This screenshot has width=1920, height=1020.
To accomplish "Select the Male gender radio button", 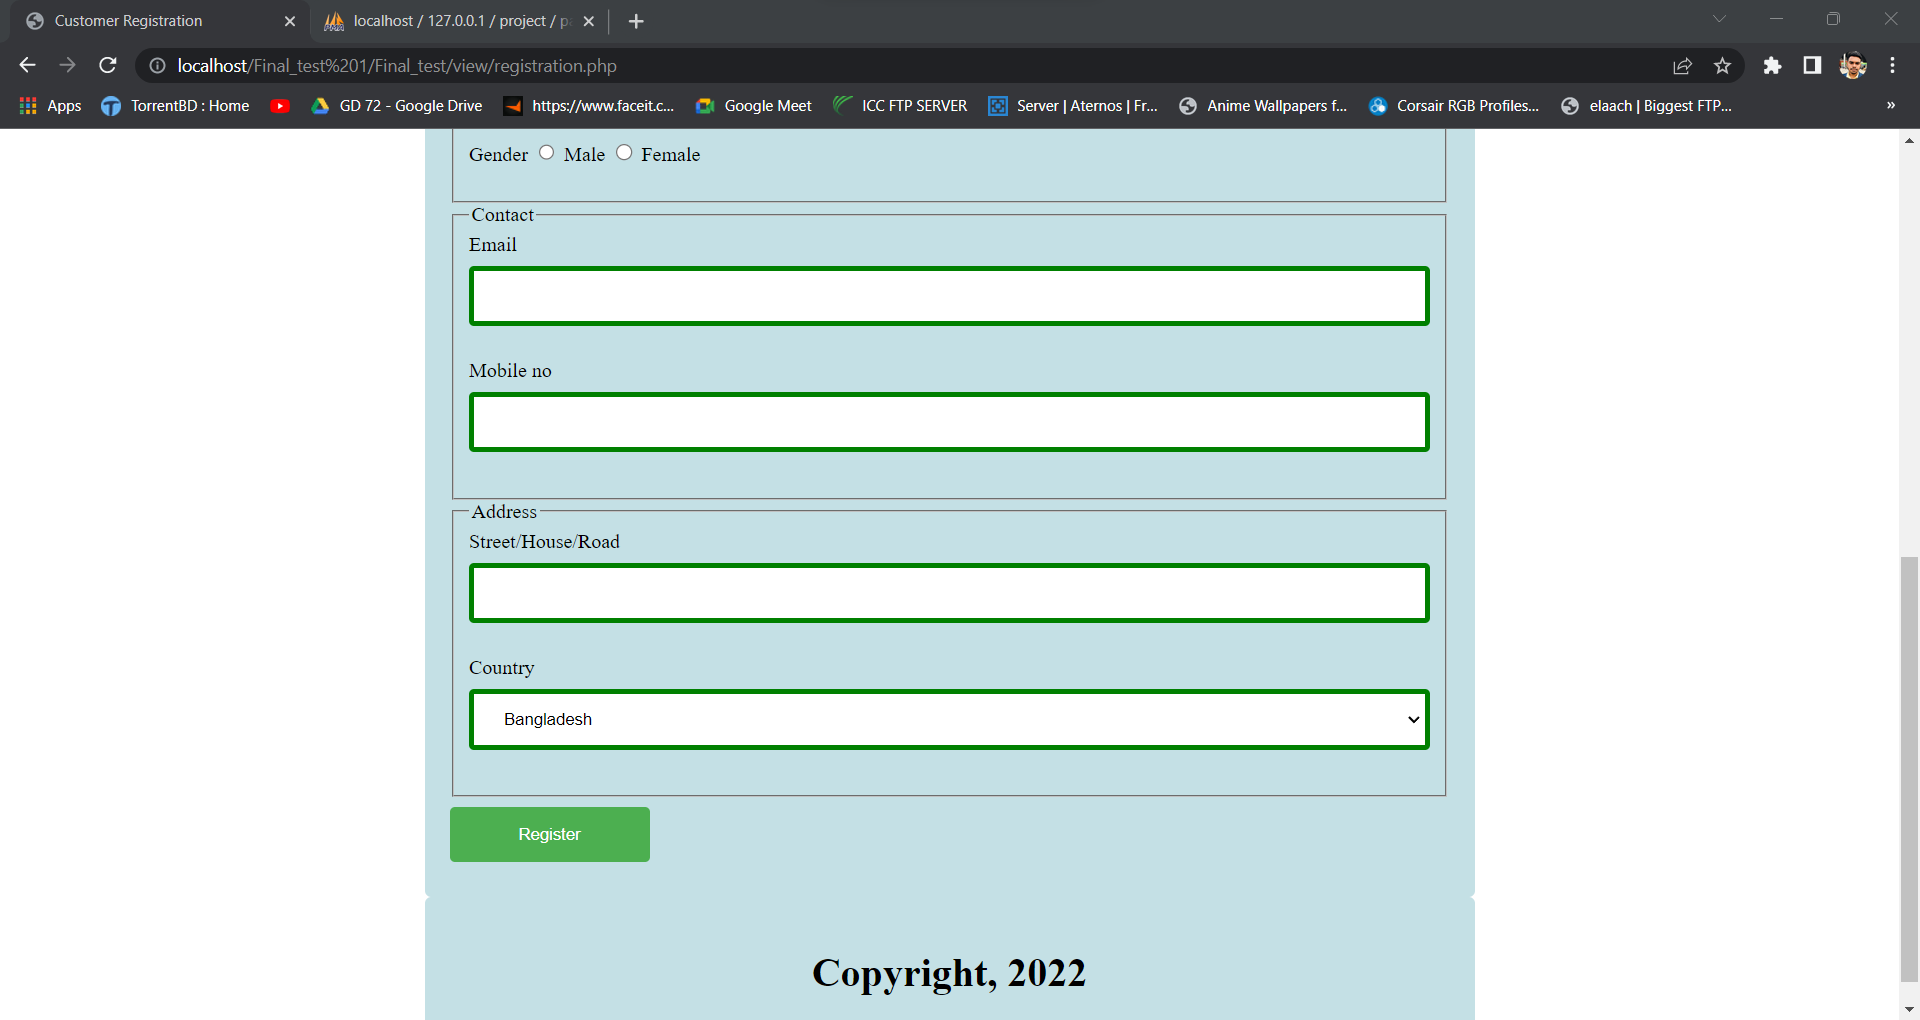I will click(546, 152).
